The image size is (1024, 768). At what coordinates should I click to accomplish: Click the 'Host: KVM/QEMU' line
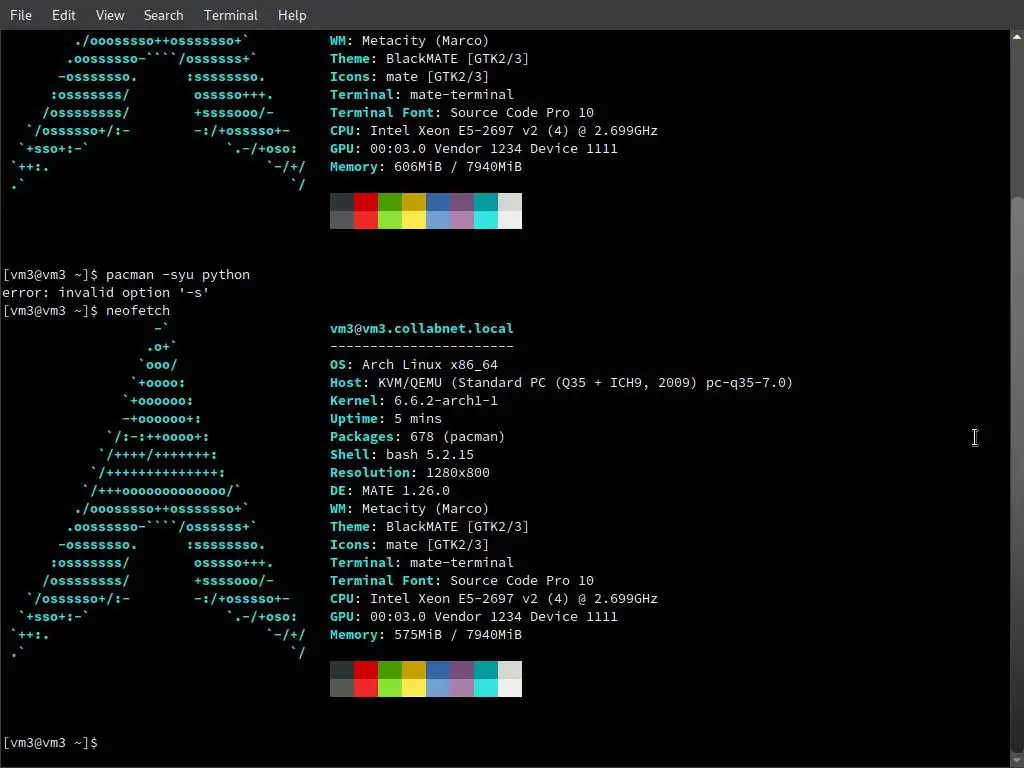[561, 383]
